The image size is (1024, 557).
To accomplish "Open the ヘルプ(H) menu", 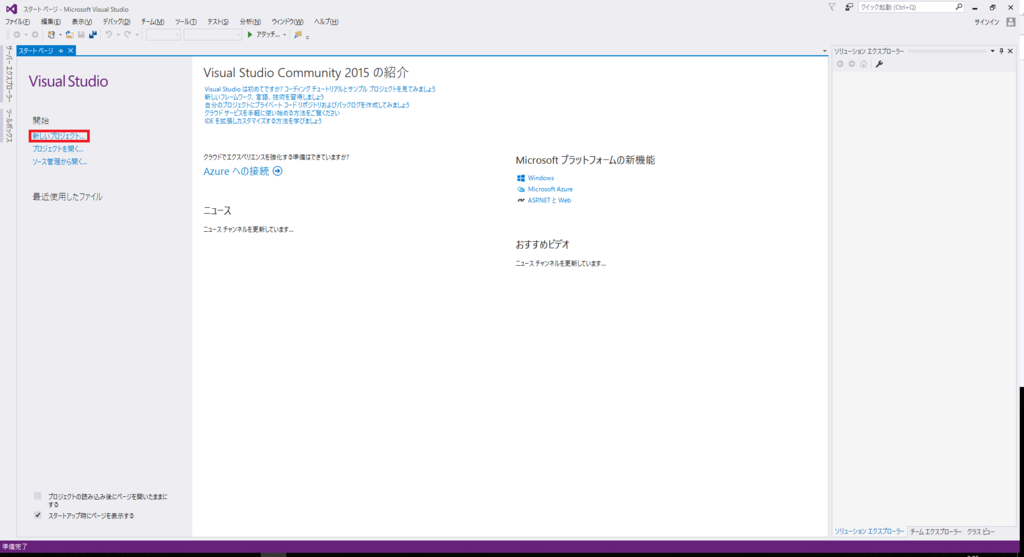I will (326, 22).
